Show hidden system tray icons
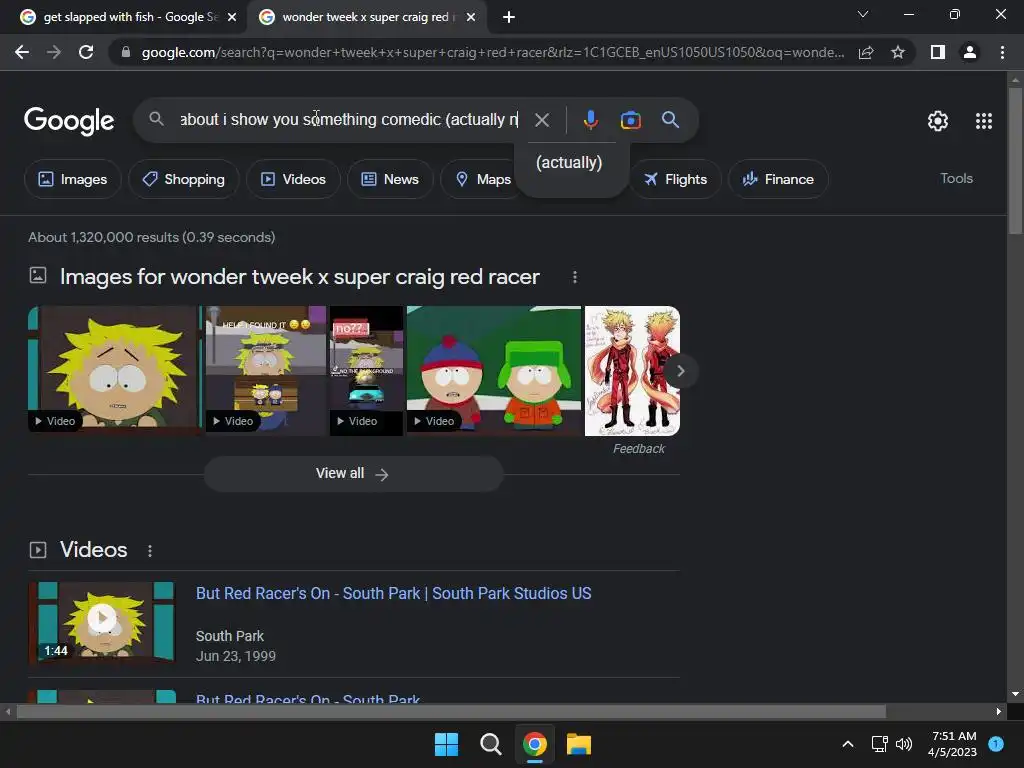 [848, 744]
